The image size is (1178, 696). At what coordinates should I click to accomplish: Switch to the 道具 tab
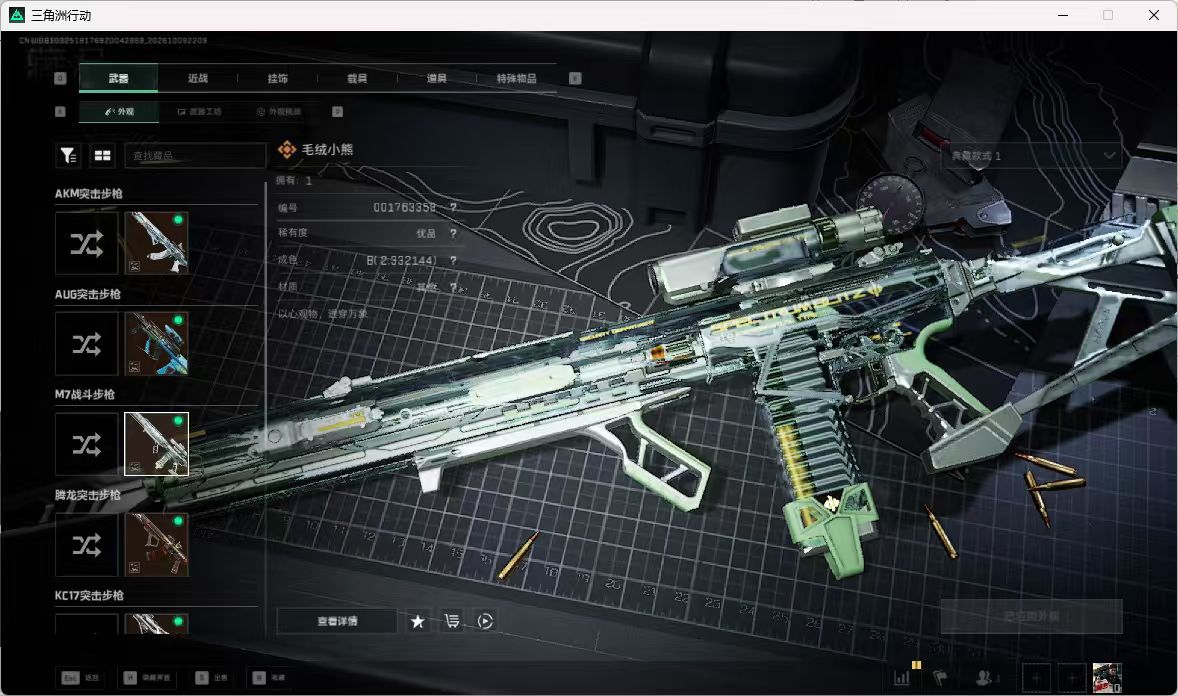[436, 78]
